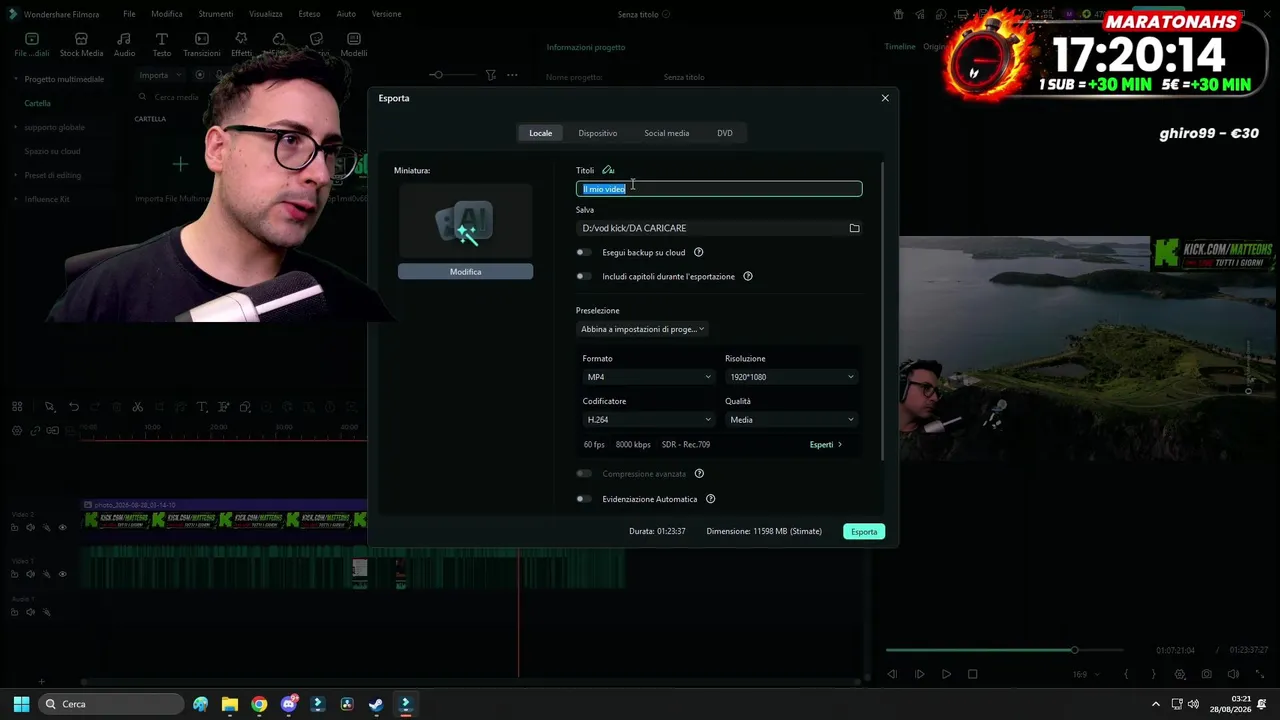Image resolution: width=1280 pixels, height=720 pixels.
Task: Open the Codificatore H.264 dropdown
Action: click(x=648, y=420)
